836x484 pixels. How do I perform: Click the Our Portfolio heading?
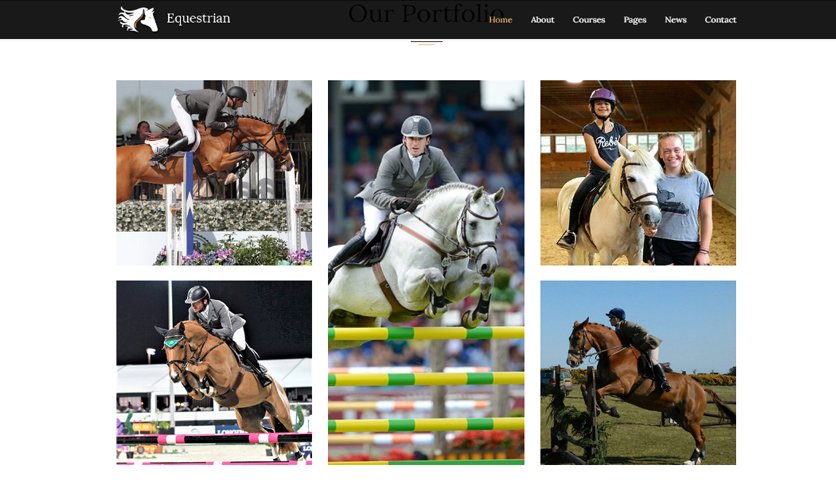coord(425,13)
